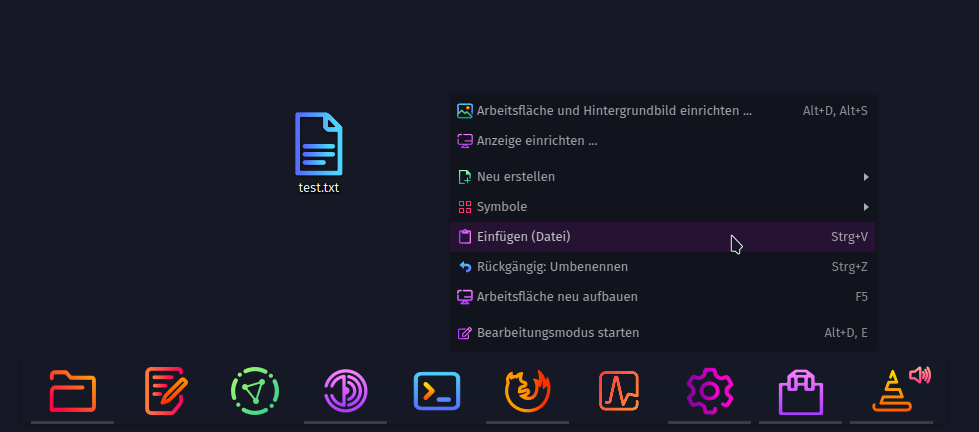Click undo arrow icon beside Rückgängig
Image resolution: width=979 pixels, height=432 pixels.
(465, 267)
